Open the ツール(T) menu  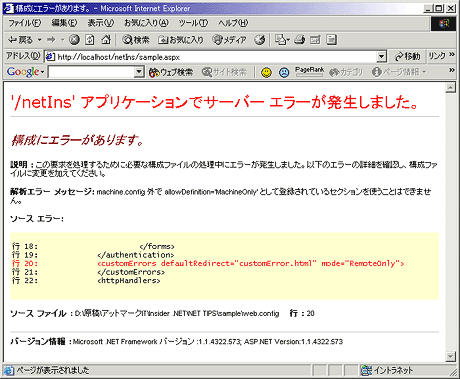tap(193, 23)
